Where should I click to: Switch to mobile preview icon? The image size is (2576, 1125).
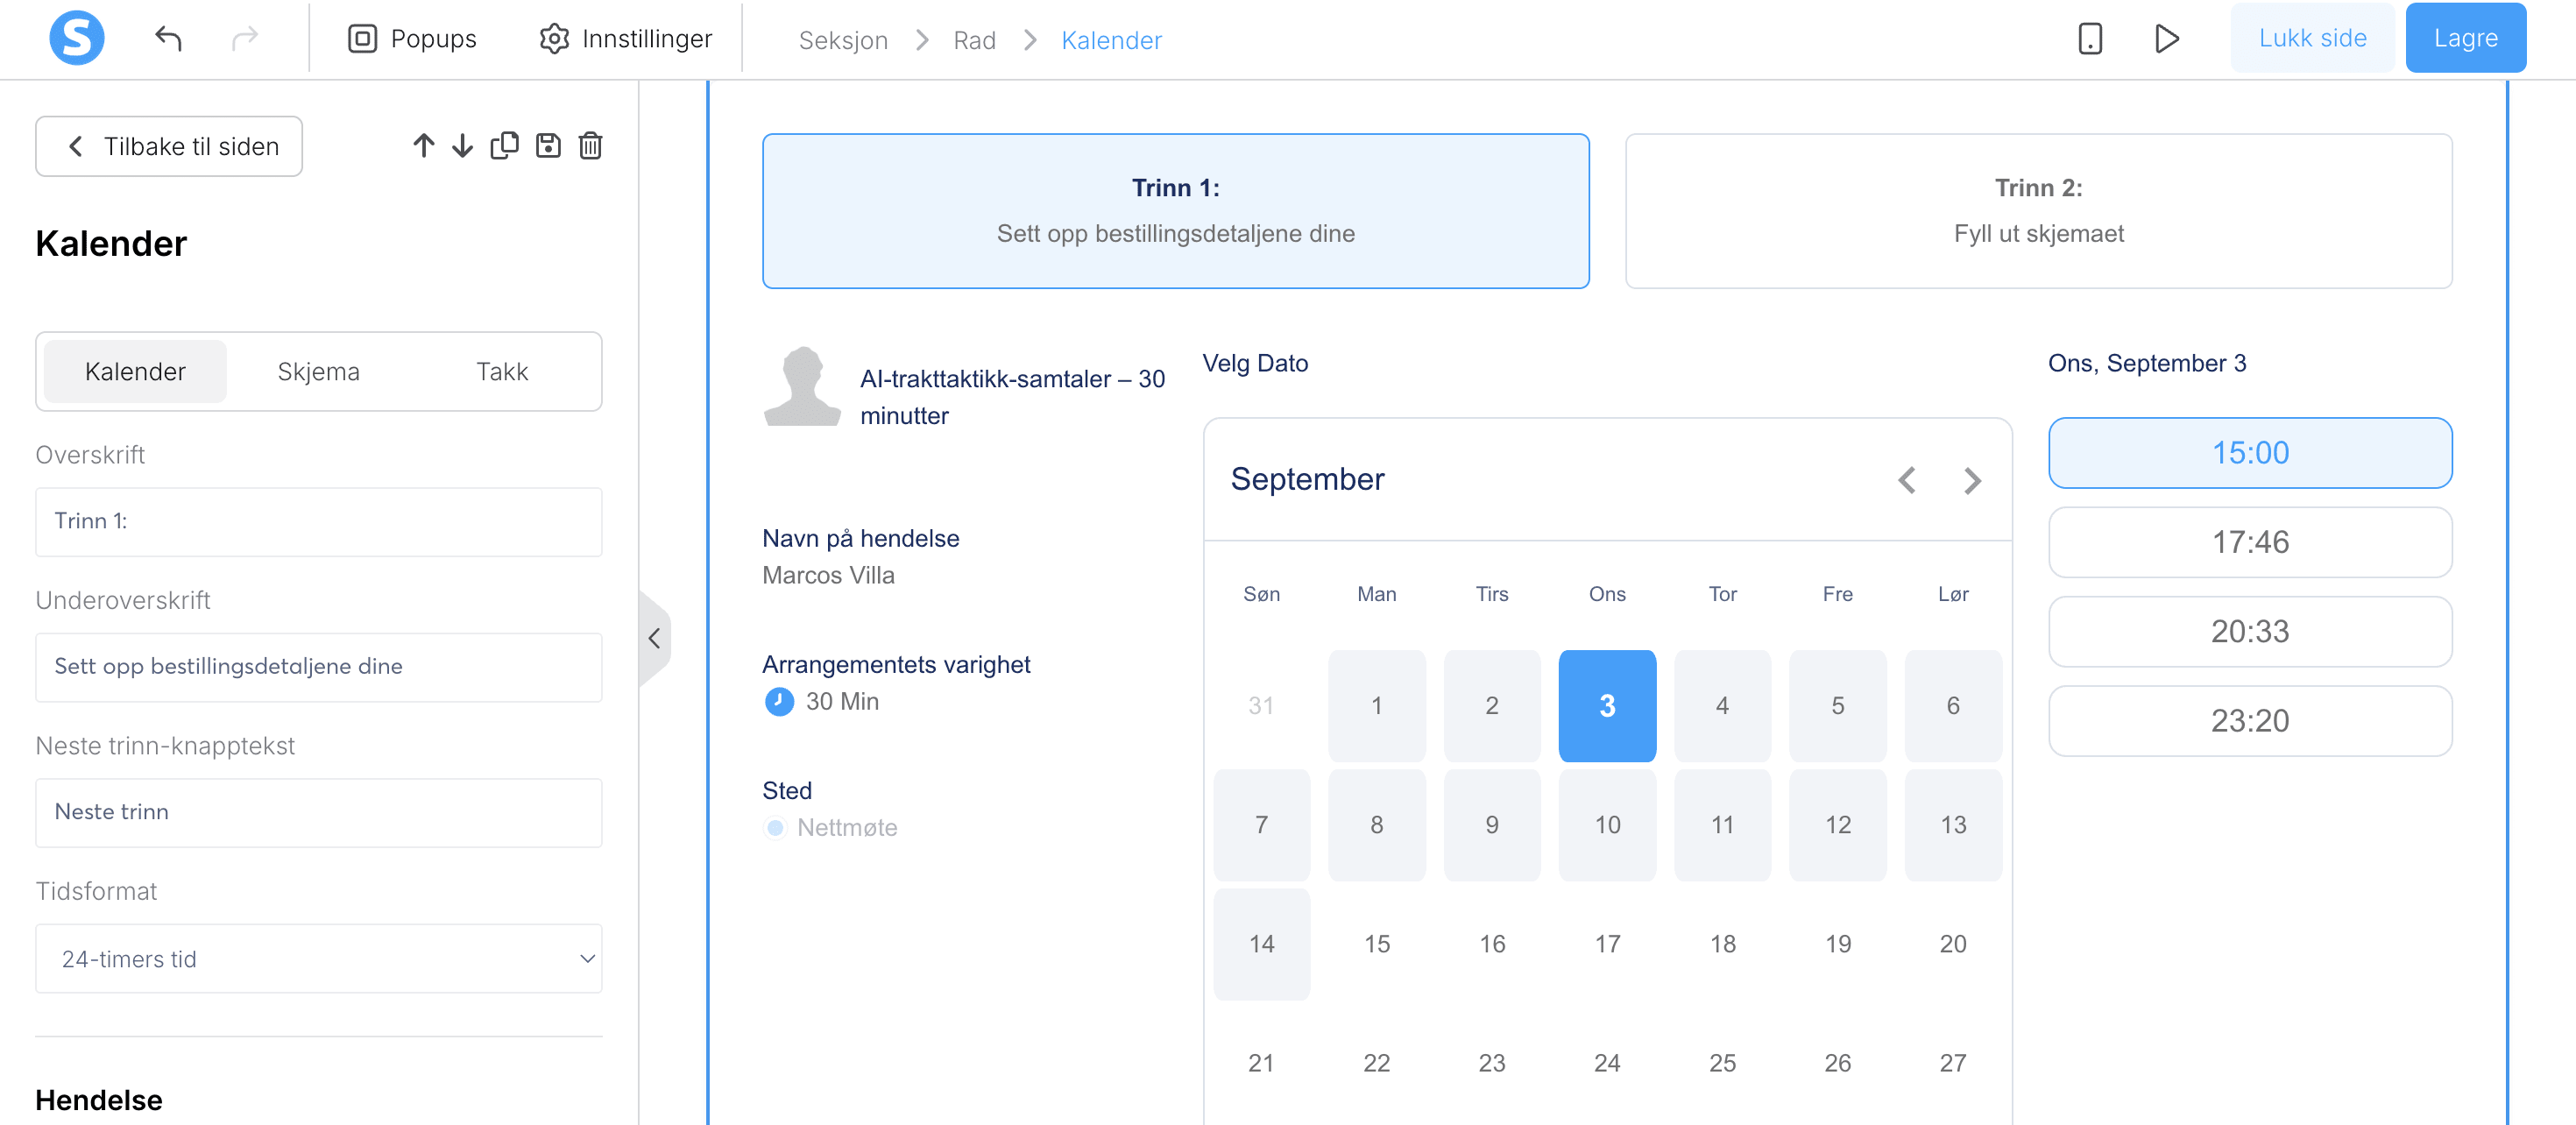(x=2090, y=38)
